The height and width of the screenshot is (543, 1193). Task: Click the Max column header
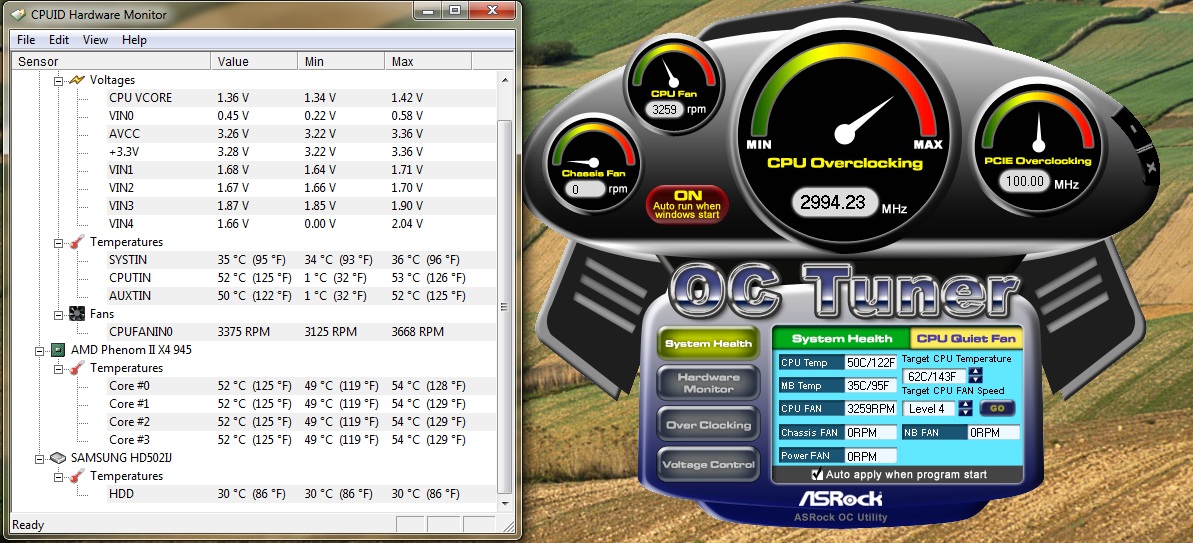pos(428,62)
